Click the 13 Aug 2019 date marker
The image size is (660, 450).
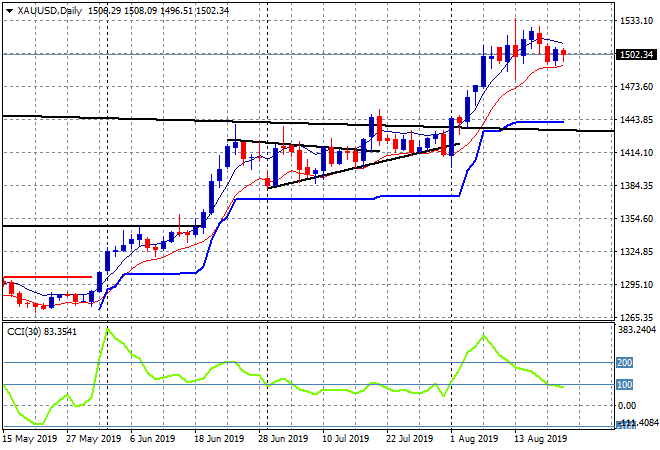coord(541,439)
